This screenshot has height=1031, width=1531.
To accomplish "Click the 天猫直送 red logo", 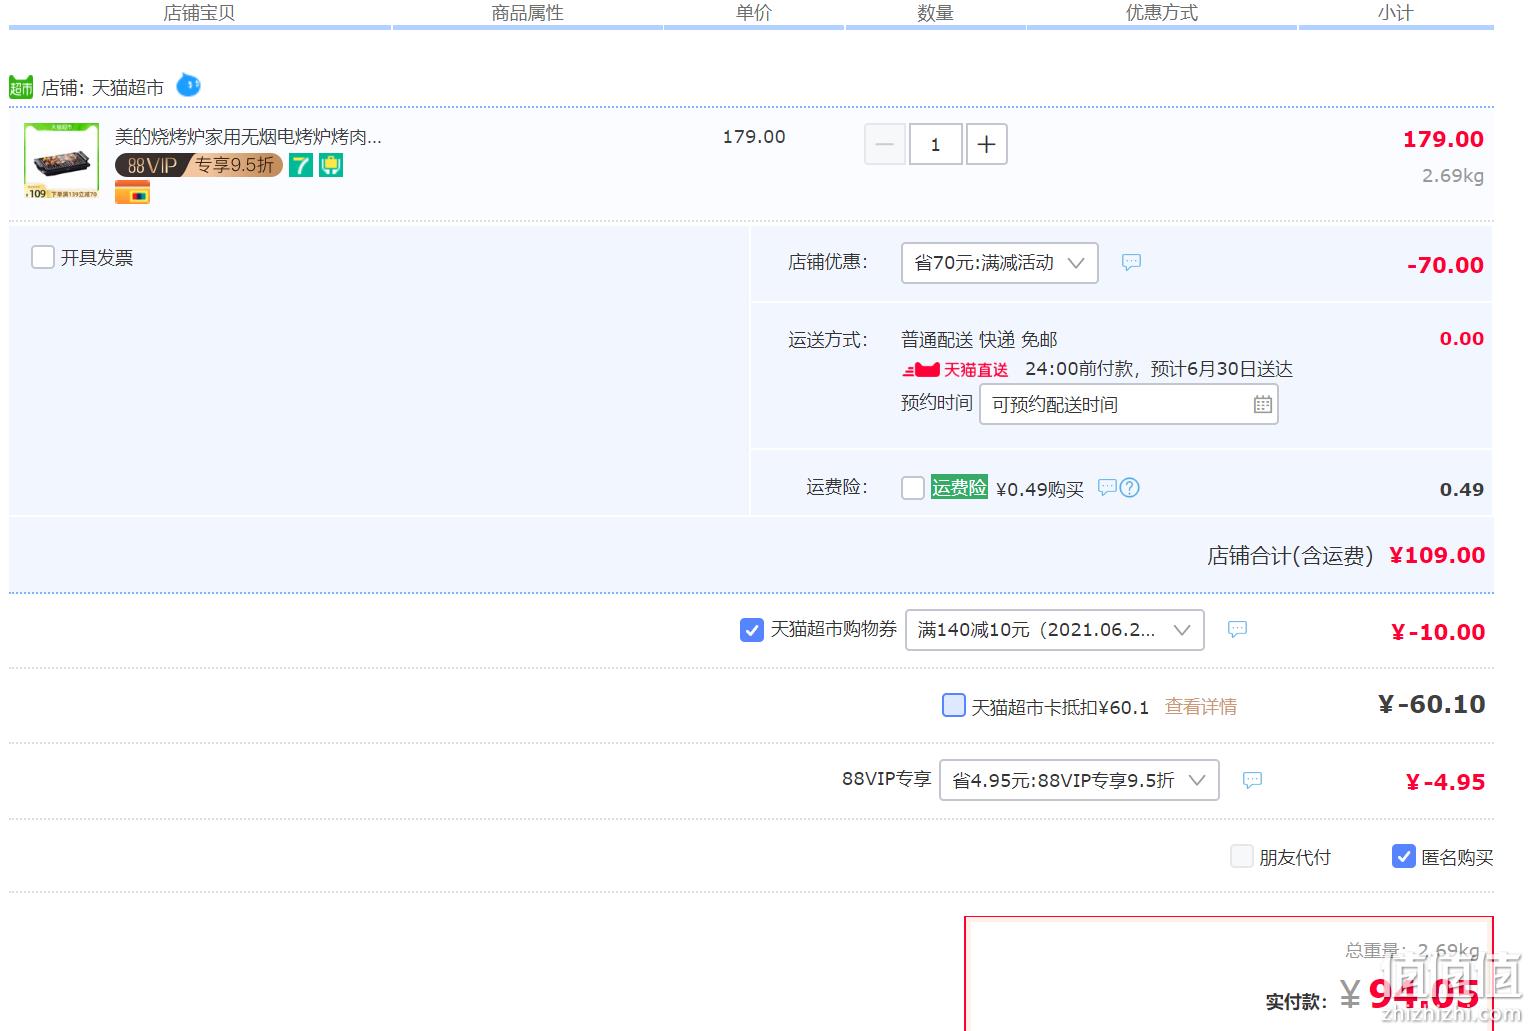I will point(956,370).
